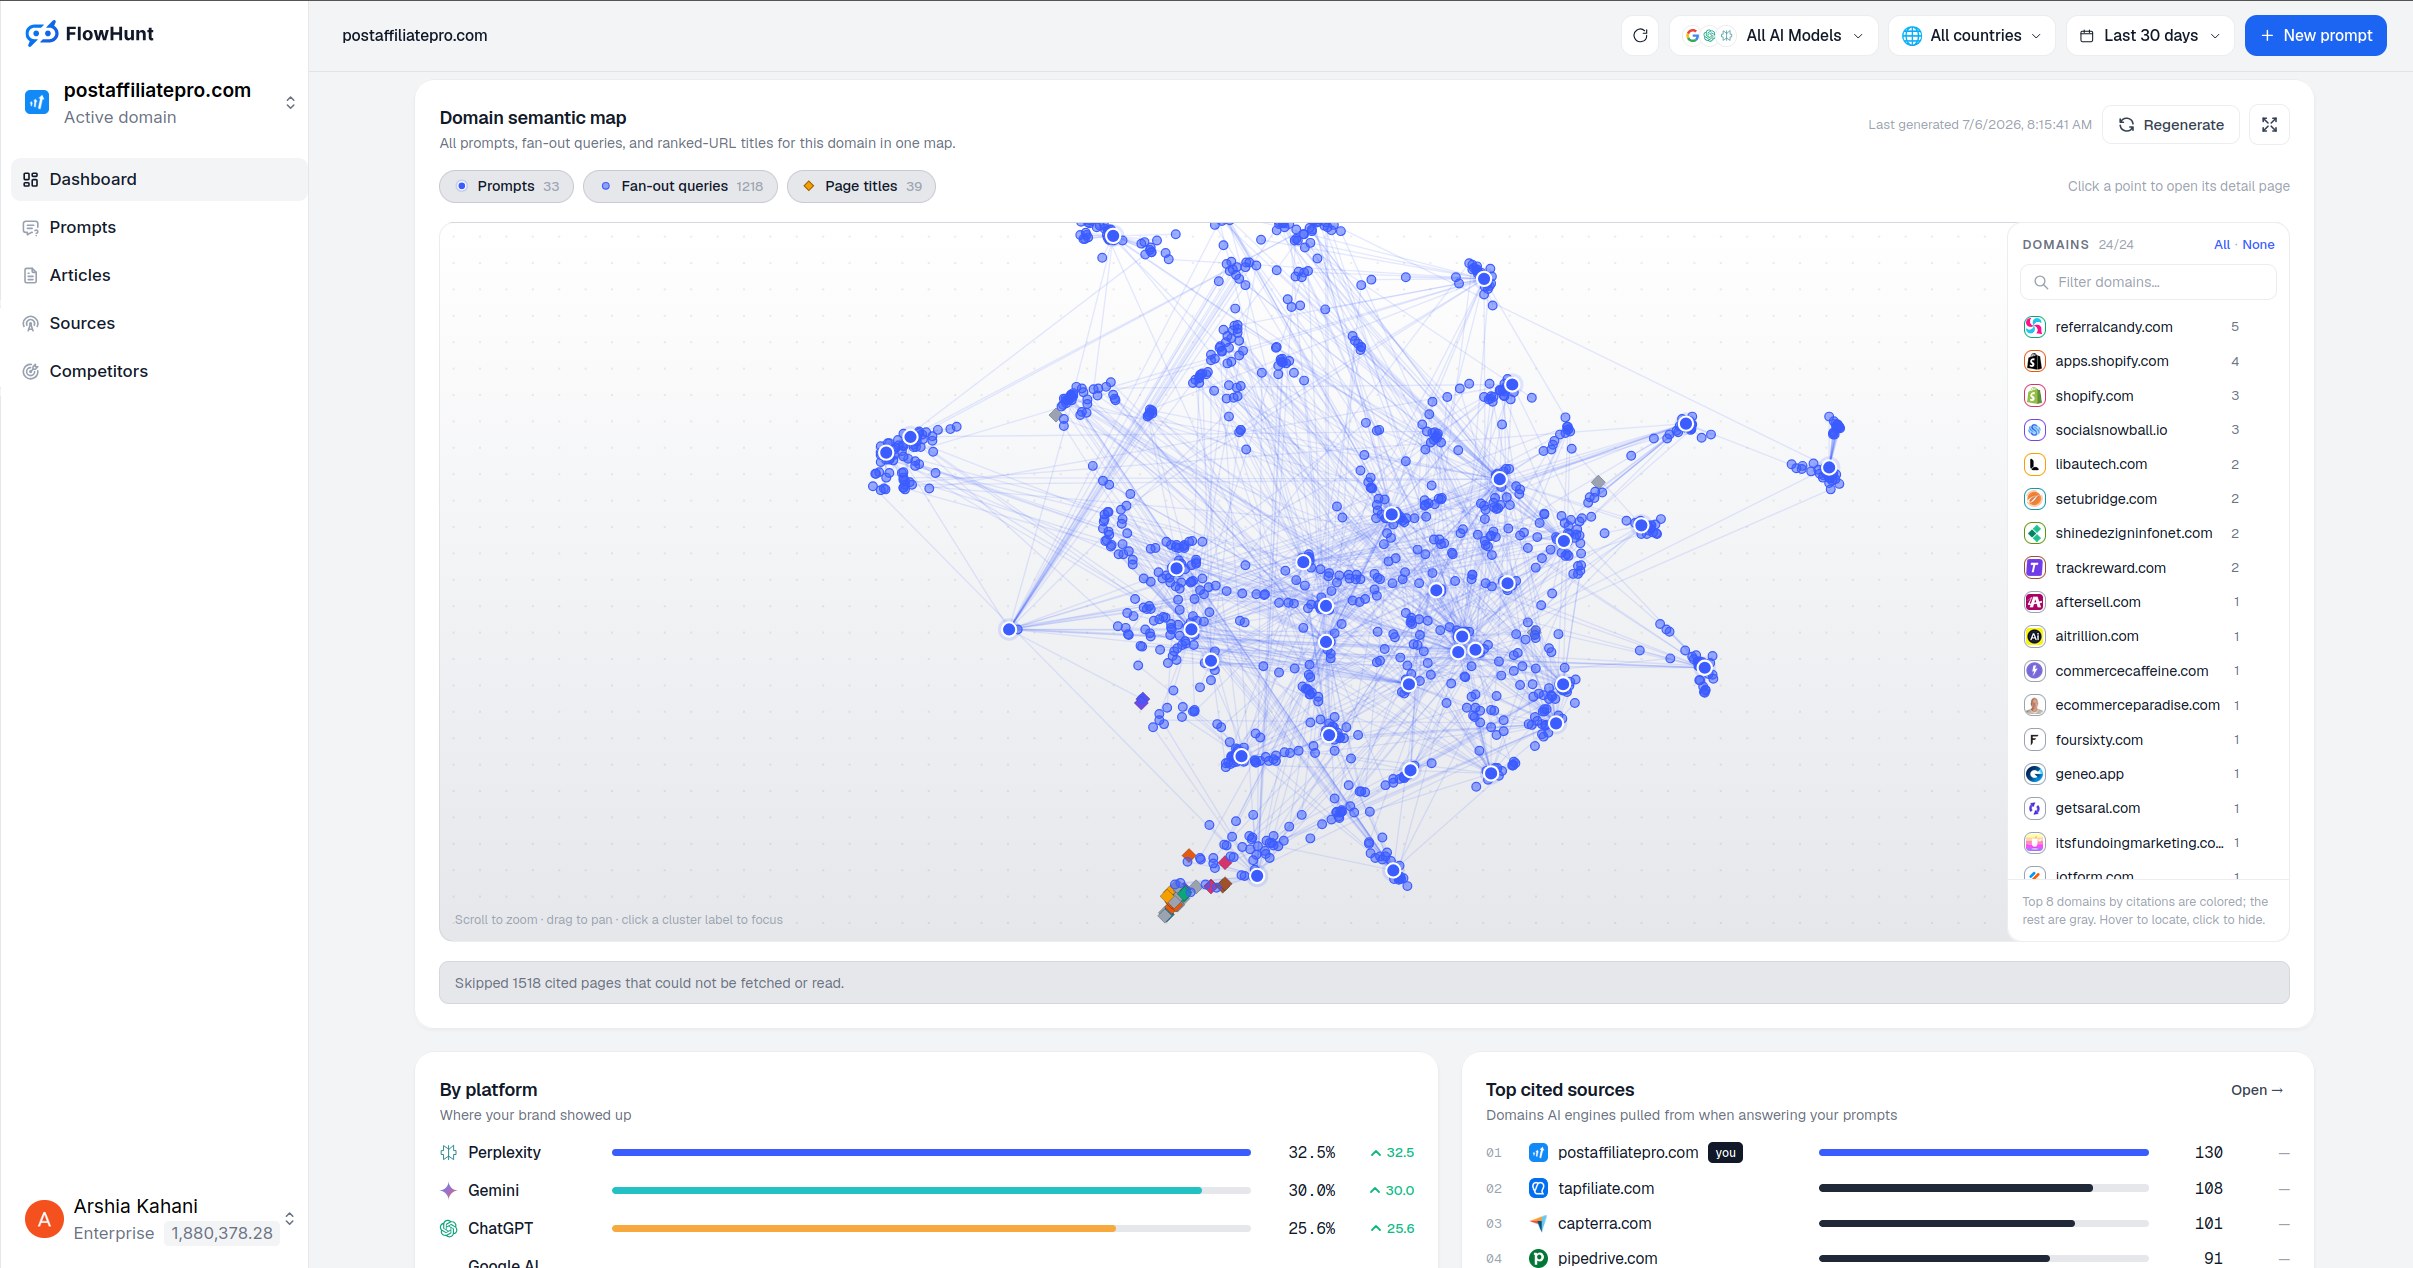Click the aitrillion.com favicon
The width and height of the screenshot is (2413, 1268).
point(2034,636)
